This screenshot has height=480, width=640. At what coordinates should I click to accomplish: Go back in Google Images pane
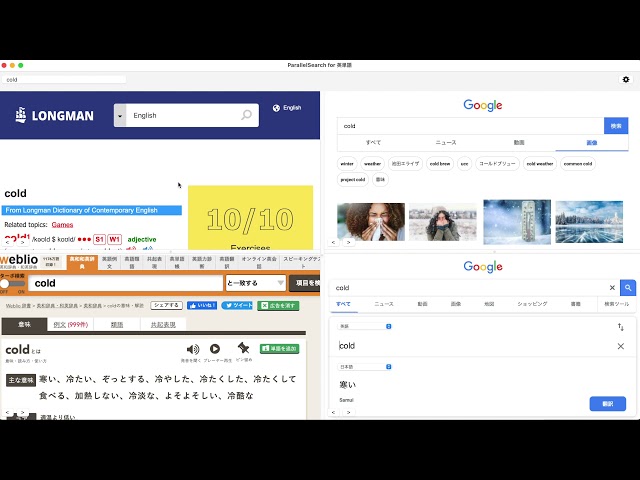pyautogui.click(x=333, y=242)
